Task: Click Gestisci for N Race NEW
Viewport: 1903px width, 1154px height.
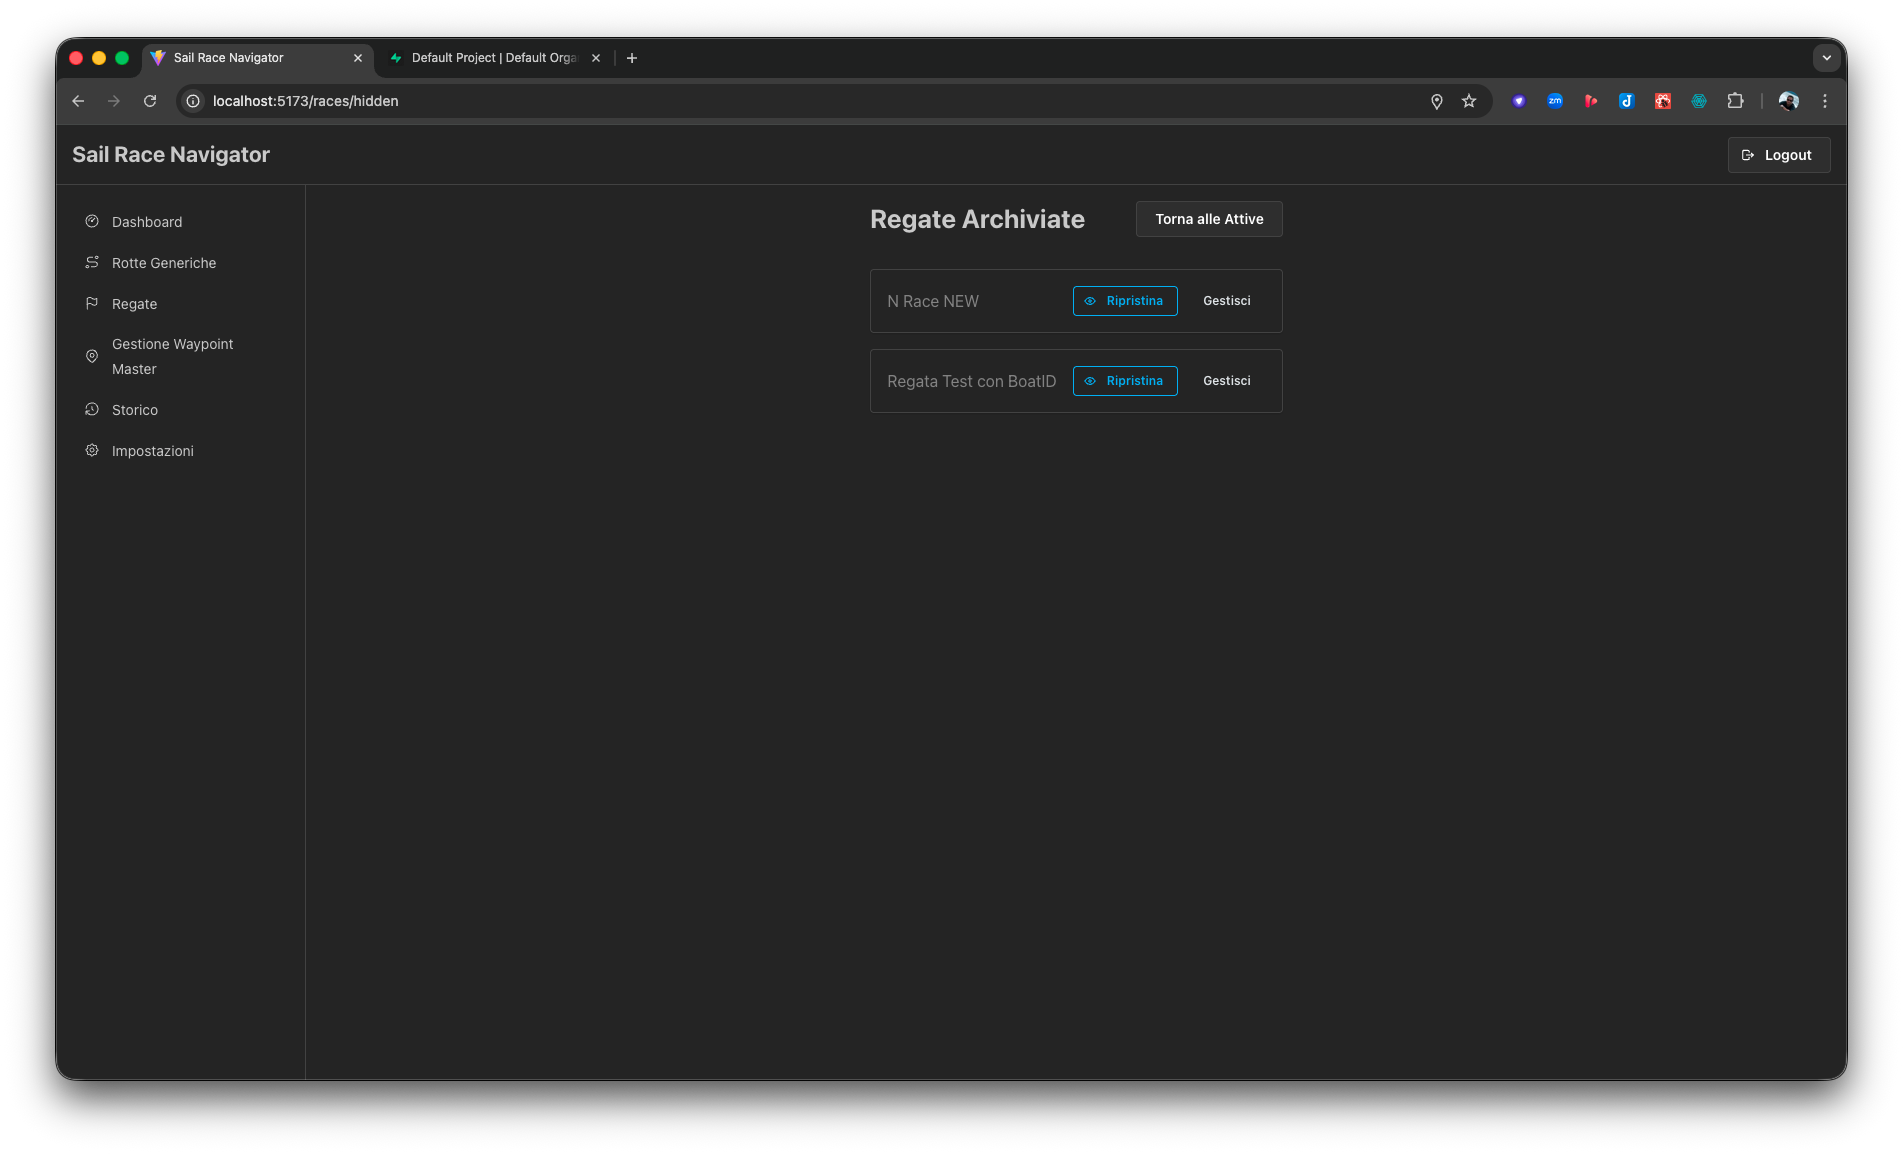Action: click(x=1226, y=301)
